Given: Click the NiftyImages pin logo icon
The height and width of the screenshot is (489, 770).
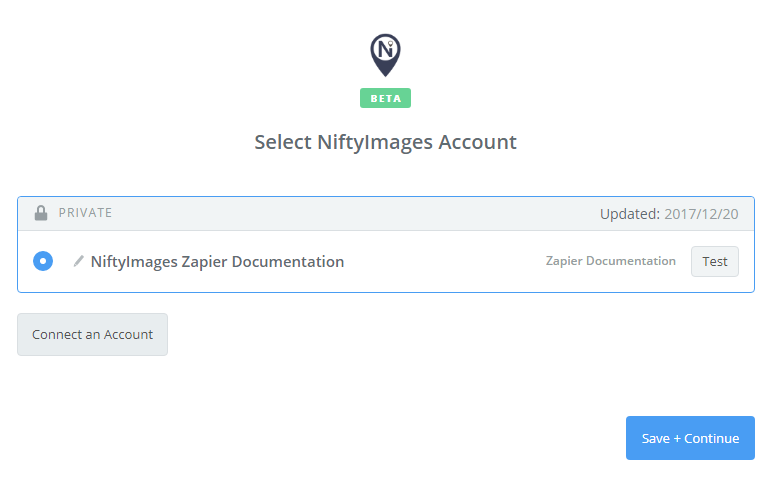Looking at the screenshot, I should (x=385, y=55).
